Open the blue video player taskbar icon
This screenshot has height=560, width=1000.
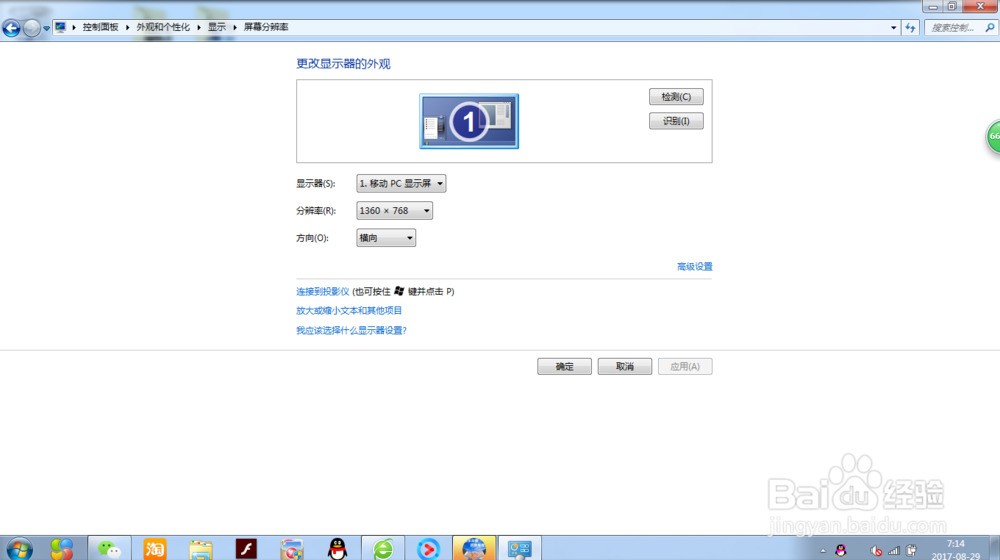point(428,549)
